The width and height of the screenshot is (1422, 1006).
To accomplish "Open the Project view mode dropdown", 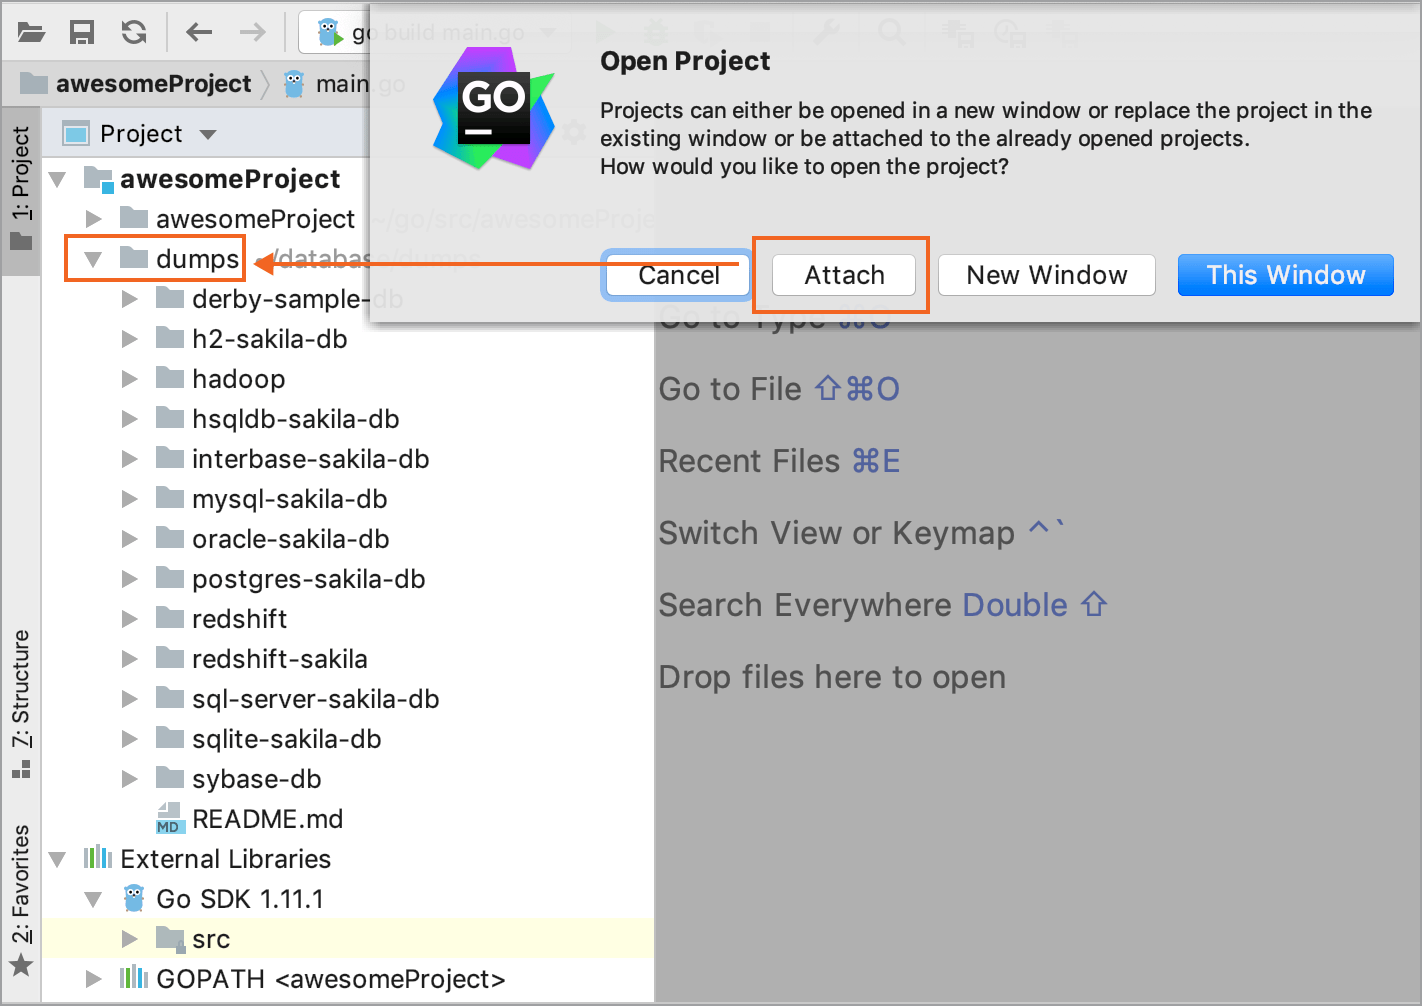I will [208, 133].
